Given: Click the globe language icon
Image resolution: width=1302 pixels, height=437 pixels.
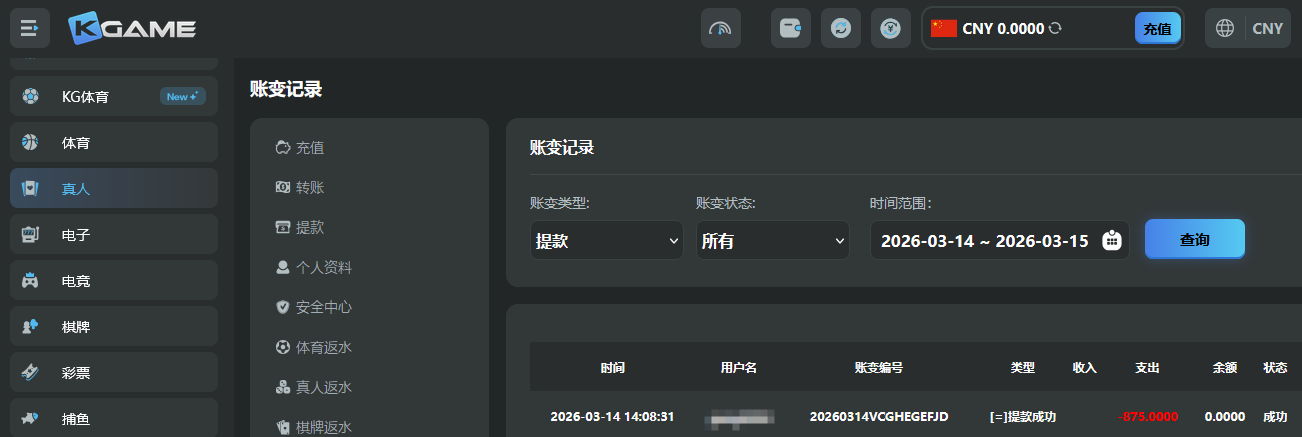Looking at the screenshot, I should 1224,28.
